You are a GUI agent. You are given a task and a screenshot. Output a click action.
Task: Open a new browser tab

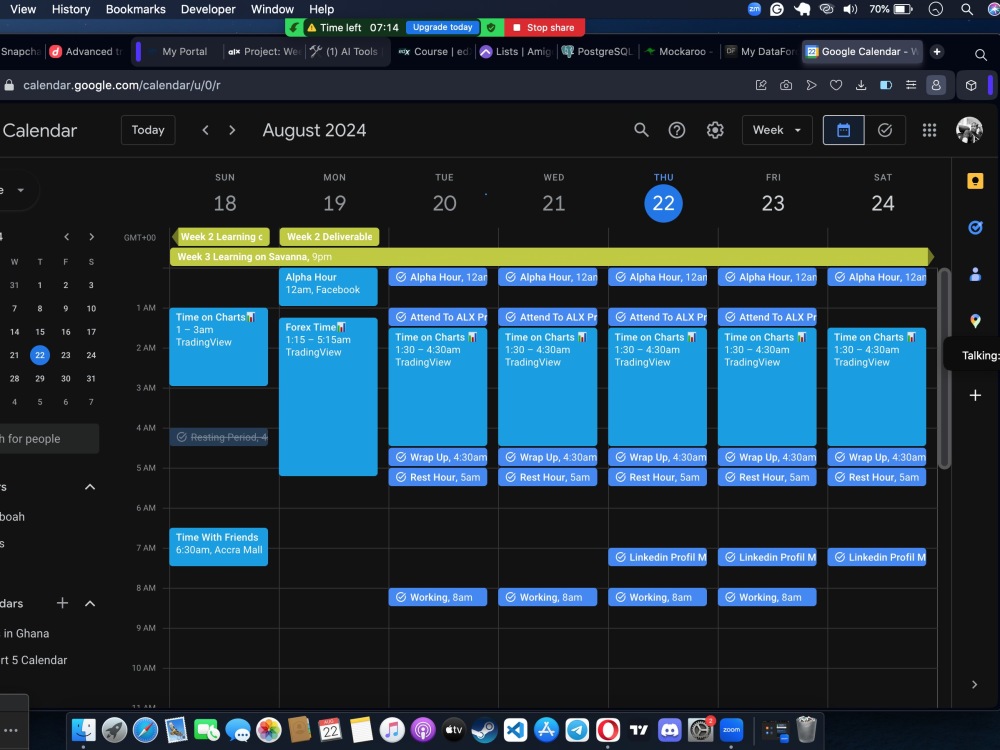pyautogui.click(x=936, y=52)
